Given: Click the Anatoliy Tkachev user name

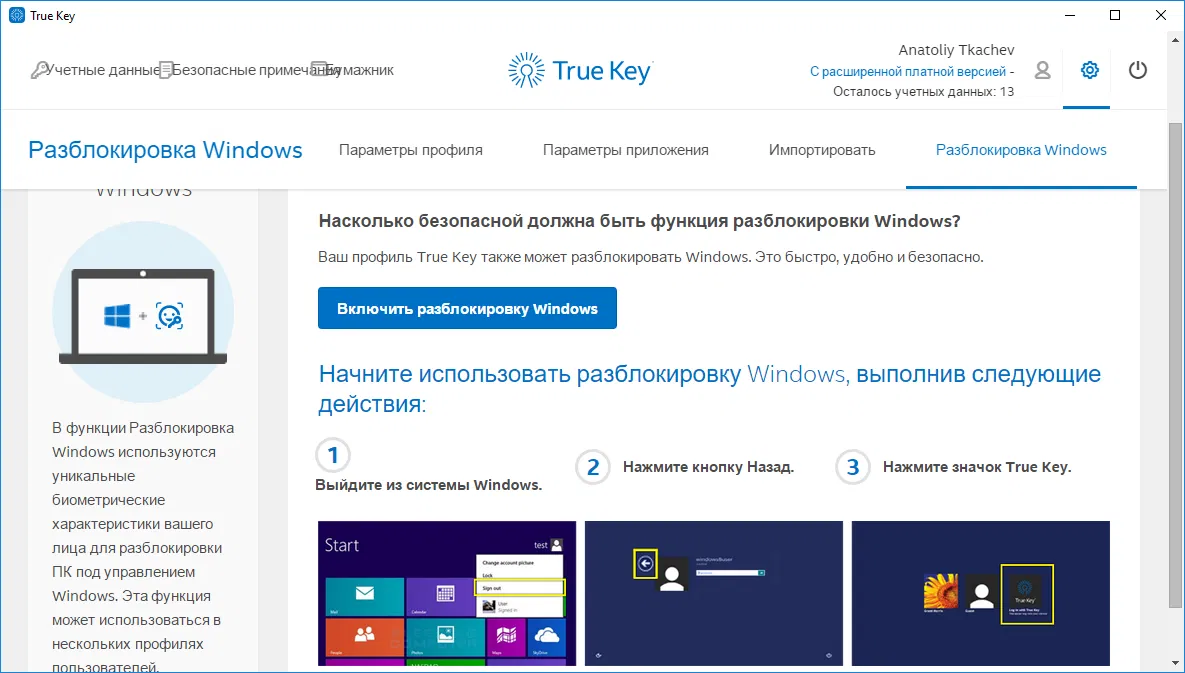Looking at the screenshot, I should [956, 50].
